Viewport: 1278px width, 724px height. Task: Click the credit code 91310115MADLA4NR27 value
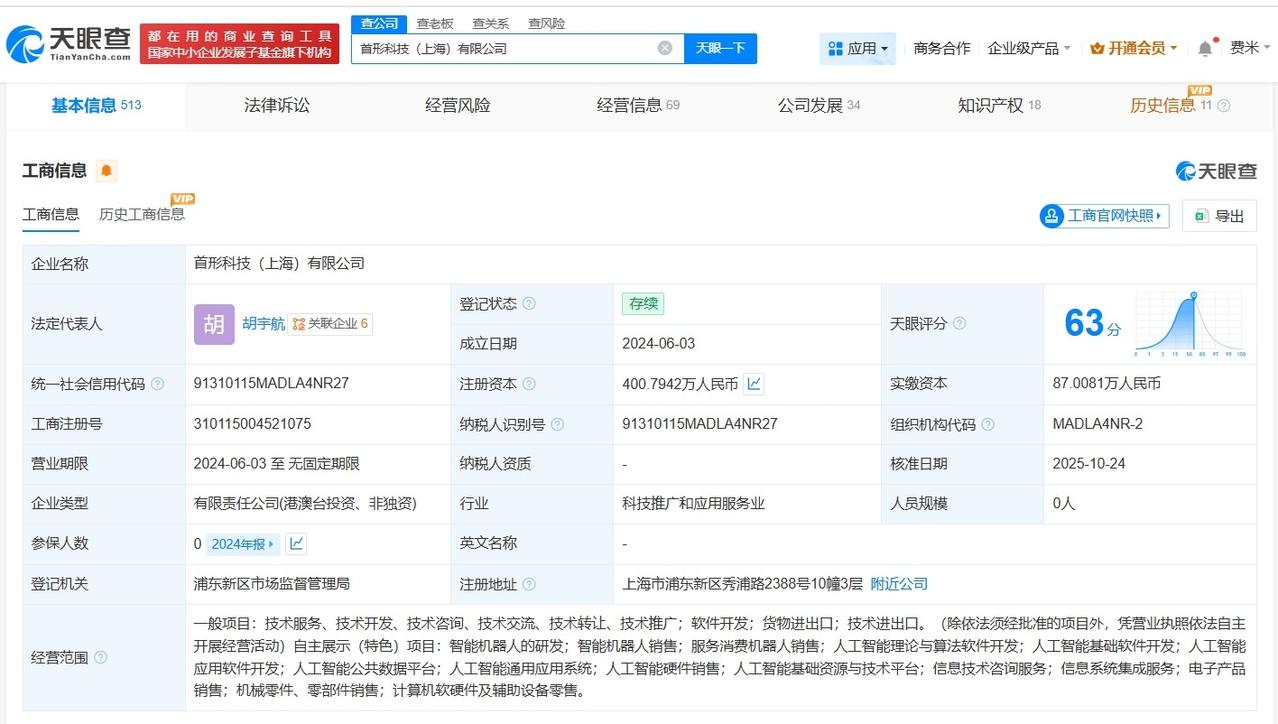tap(271, 384)
